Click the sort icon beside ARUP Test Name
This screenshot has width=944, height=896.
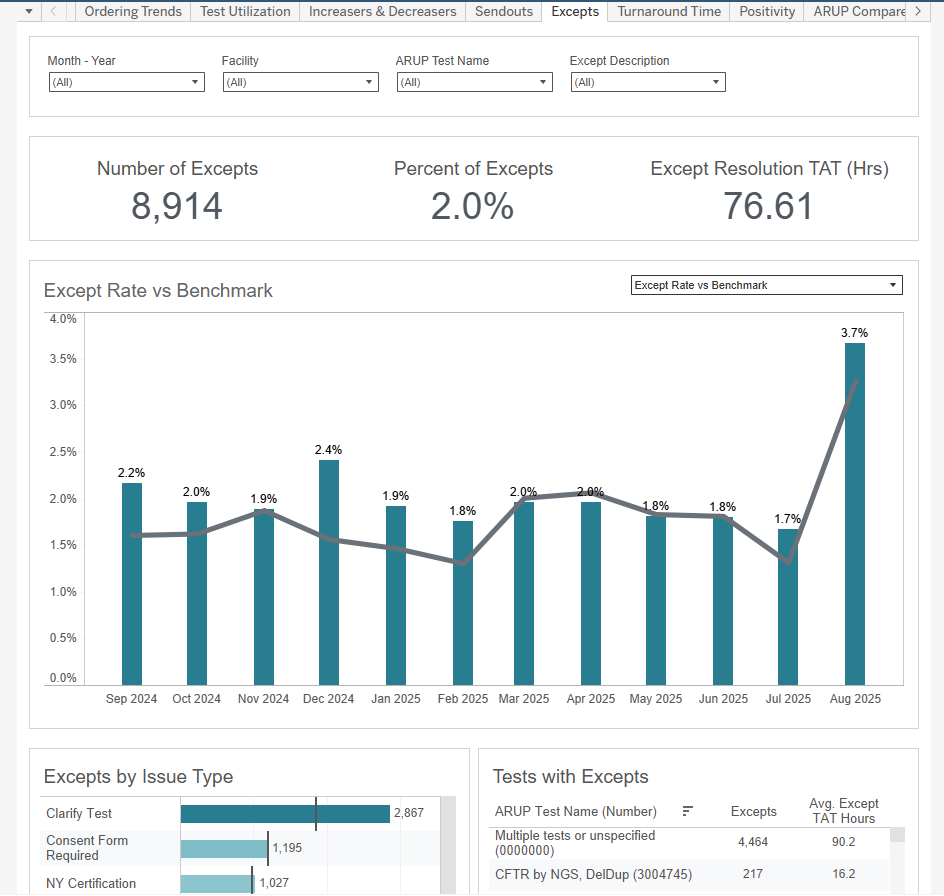[x=688, y=811]
